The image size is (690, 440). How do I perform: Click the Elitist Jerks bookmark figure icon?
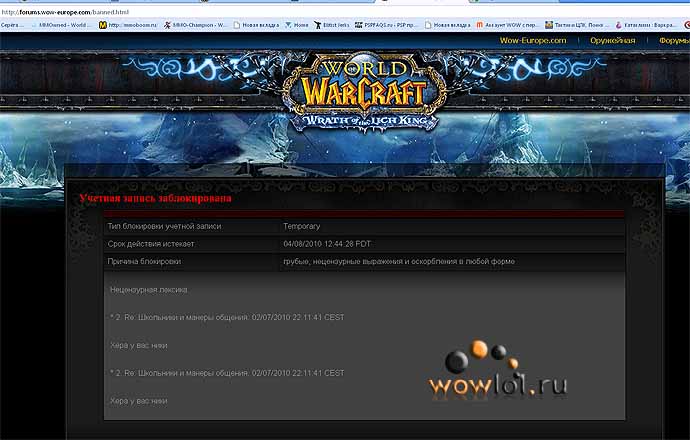318,25
